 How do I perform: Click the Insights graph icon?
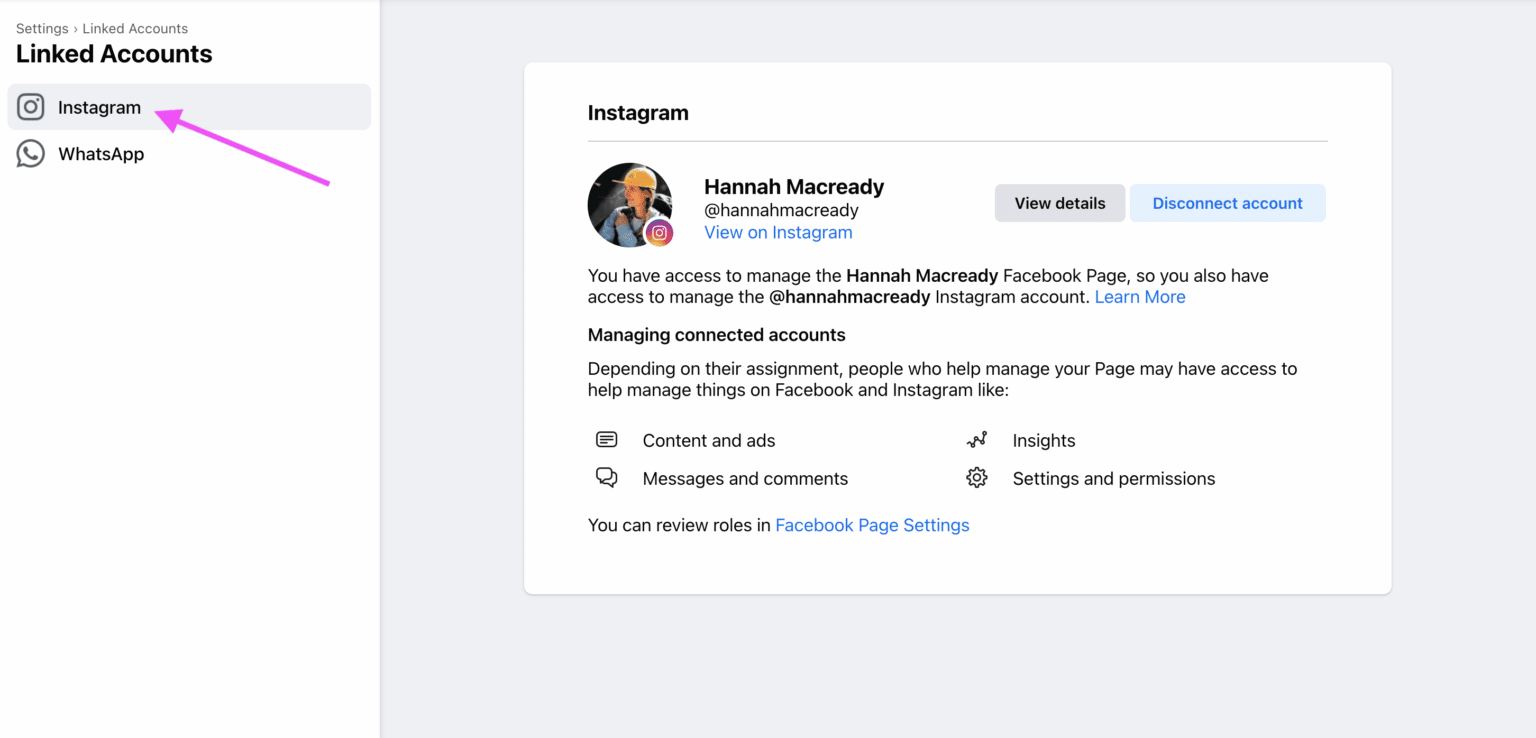pyautogui.click(x=977, y=440)
